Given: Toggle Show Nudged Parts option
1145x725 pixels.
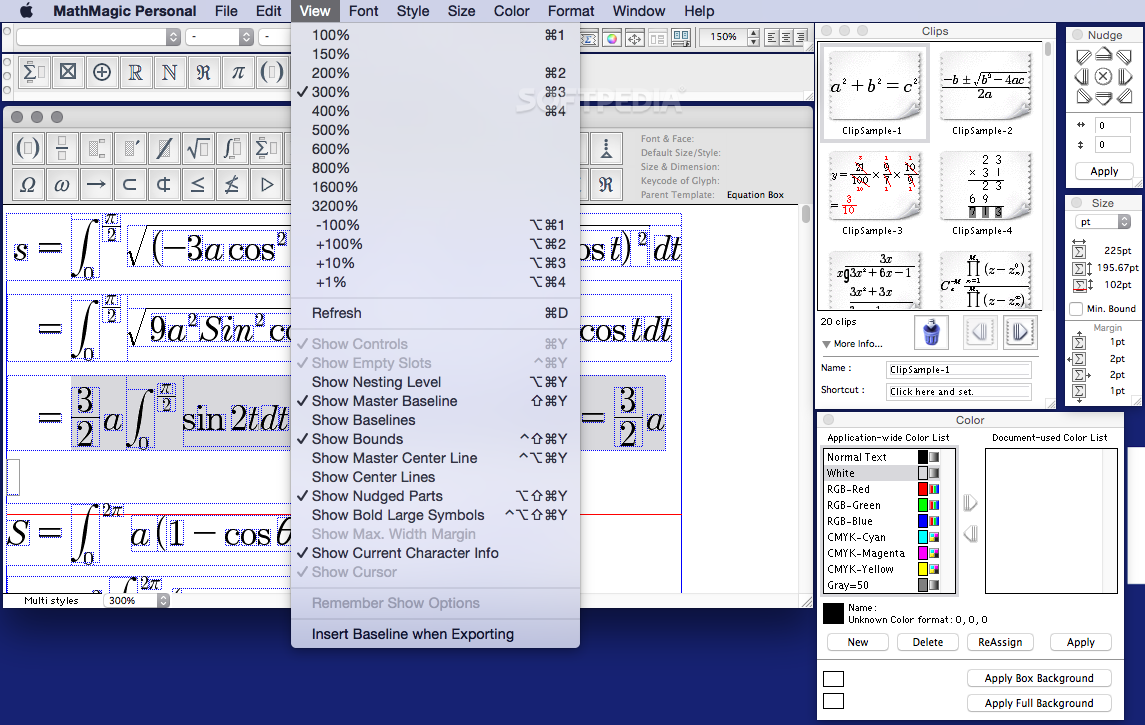Looking at the screenshot, I should point(434,496).
